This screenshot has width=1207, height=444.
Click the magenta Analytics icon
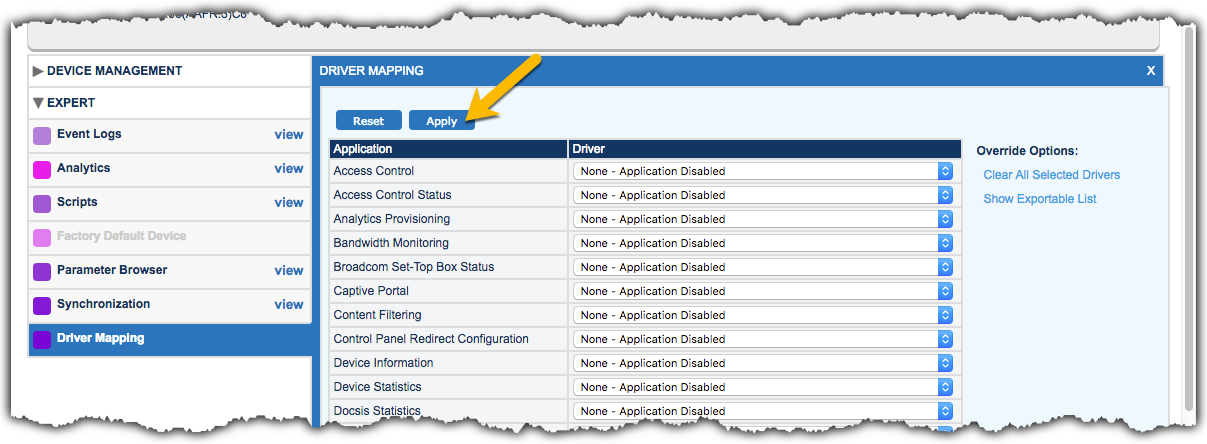pyautogui.click(x=42, y=170)
